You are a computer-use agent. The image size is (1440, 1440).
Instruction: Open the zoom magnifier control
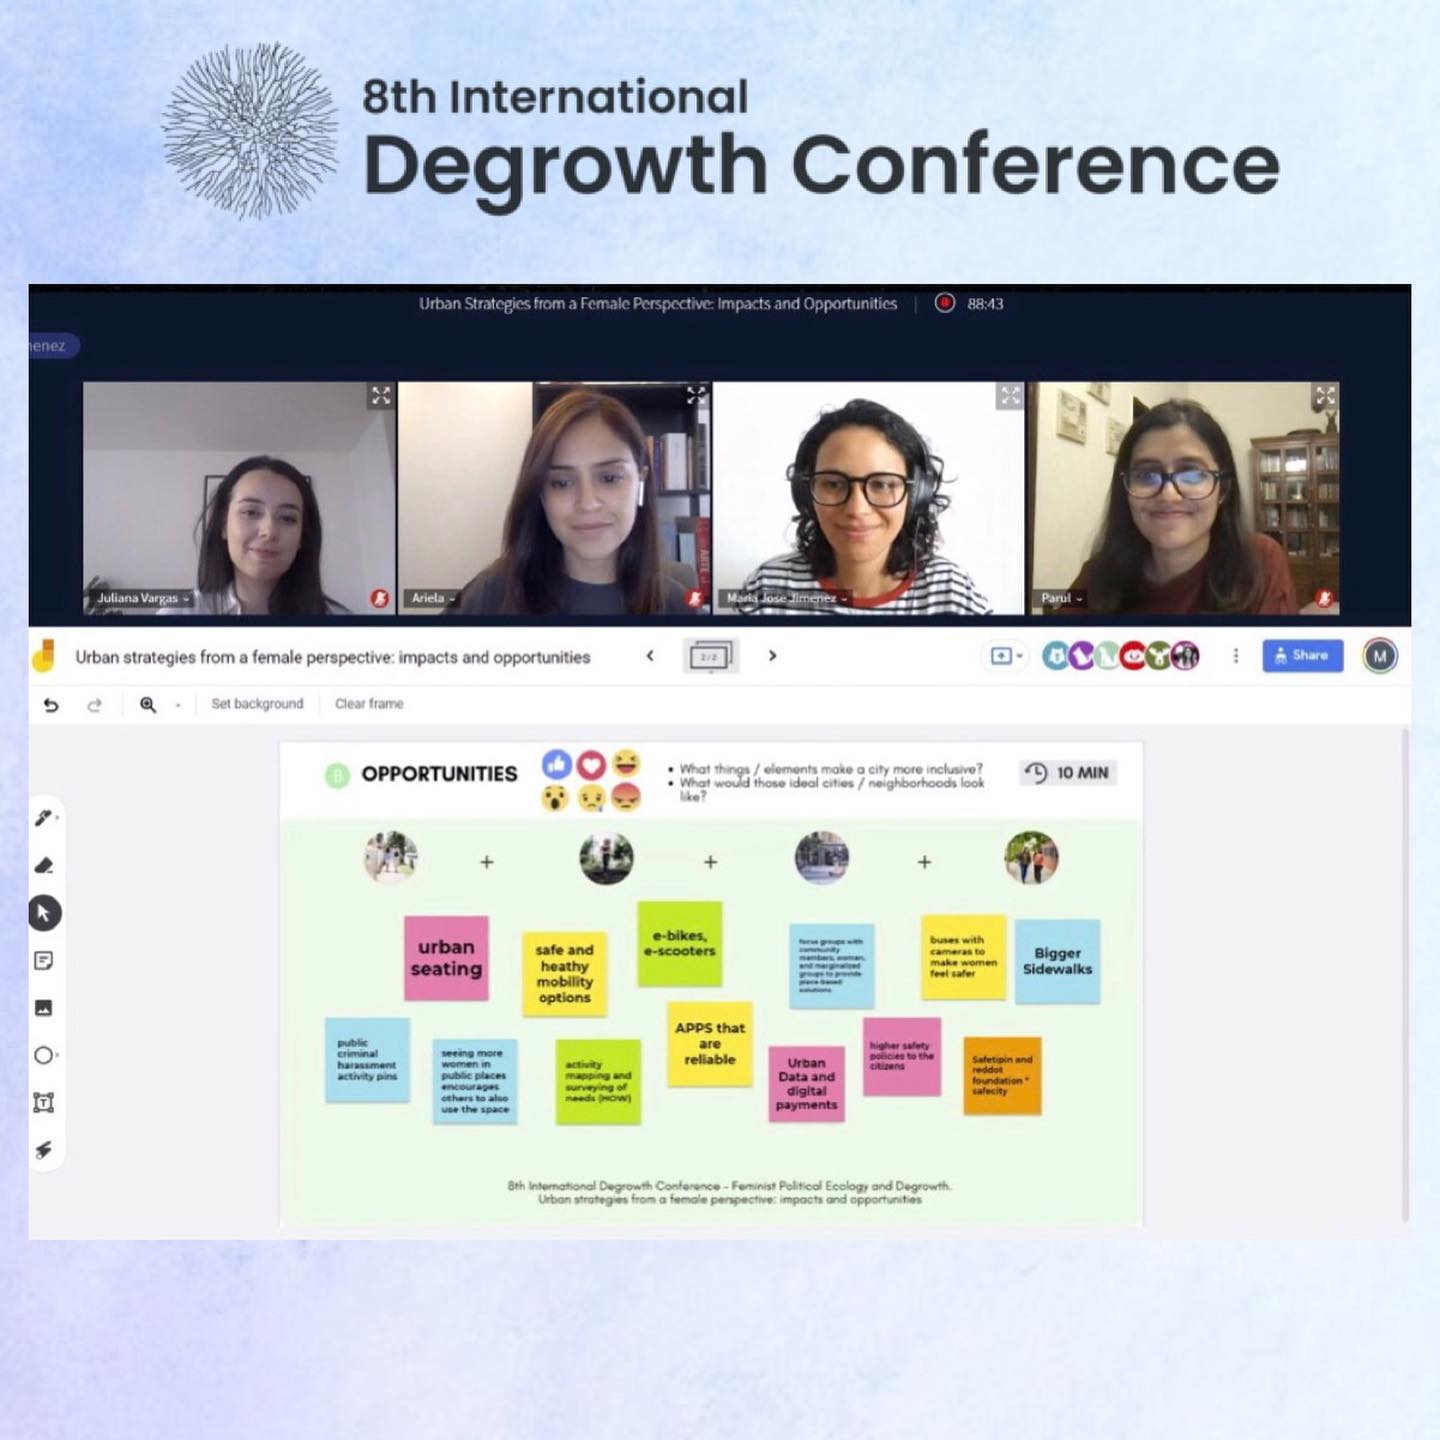click(148, 705)
